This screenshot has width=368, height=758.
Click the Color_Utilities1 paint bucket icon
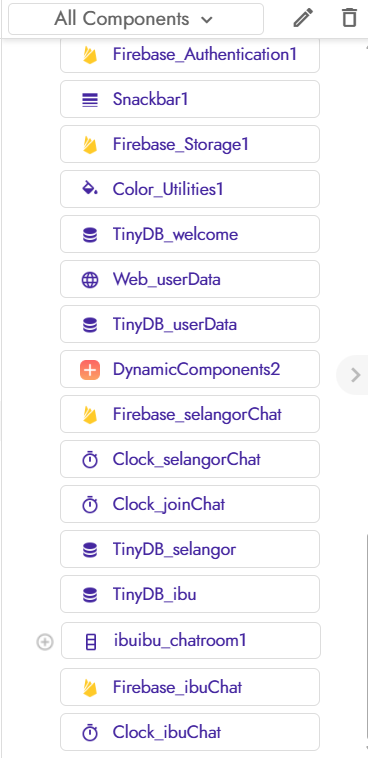point(90,190)
